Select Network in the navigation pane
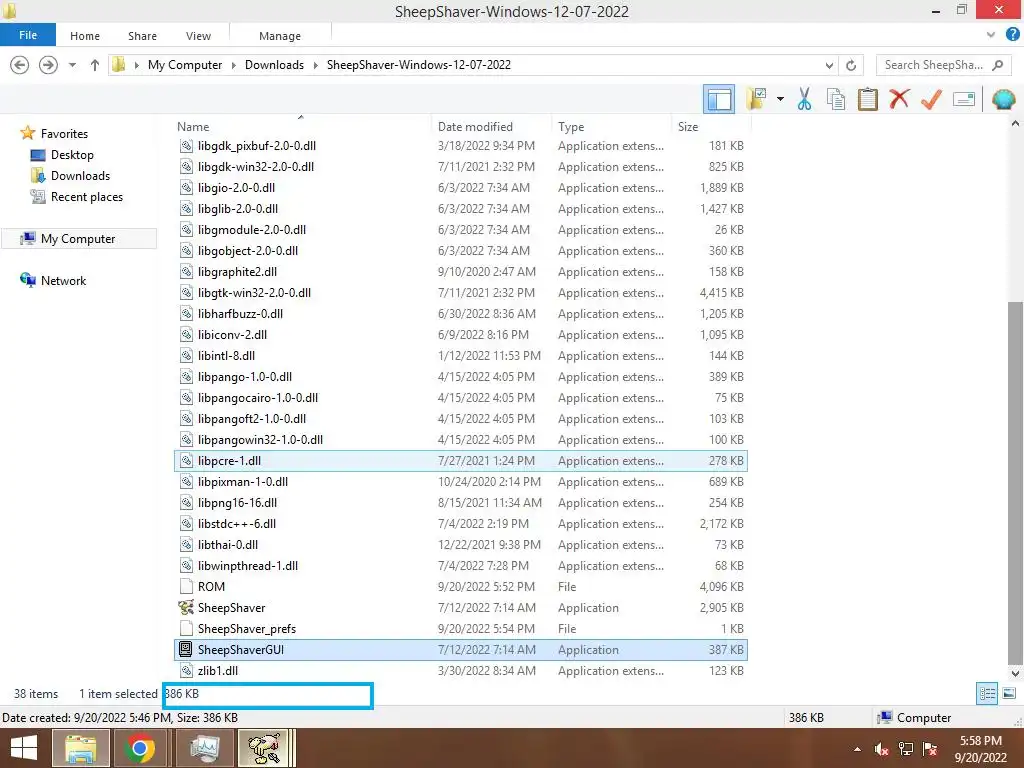 coord(63,281)
